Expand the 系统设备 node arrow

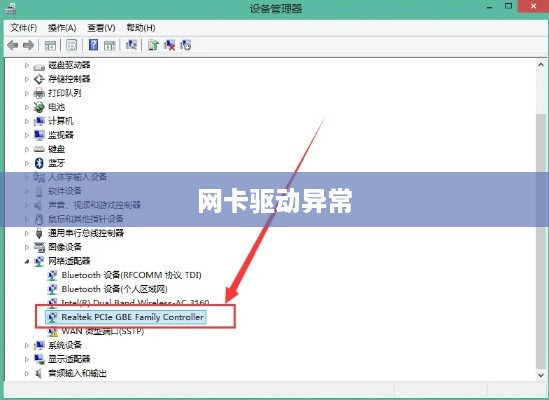[27, 345]
